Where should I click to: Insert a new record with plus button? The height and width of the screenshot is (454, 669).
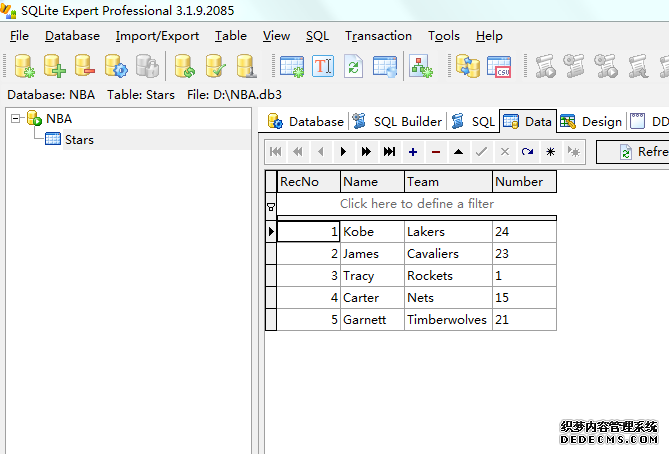point(413,152)
